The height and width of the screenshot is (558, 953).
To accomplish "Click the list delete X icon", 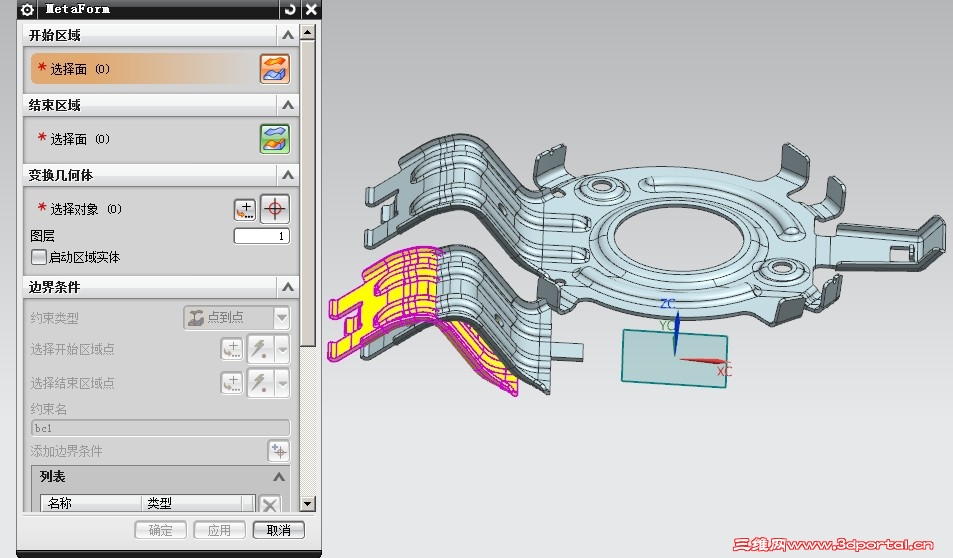I will coord(270,504).
